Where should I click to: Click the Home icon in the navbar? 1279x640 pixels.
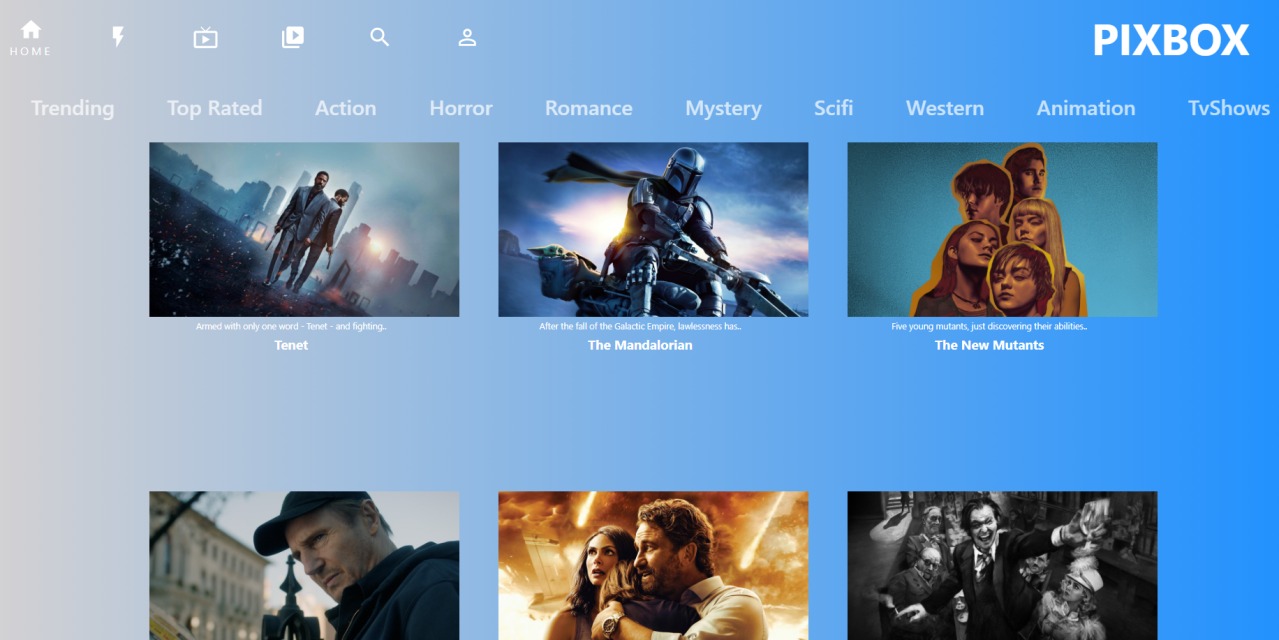30,33
